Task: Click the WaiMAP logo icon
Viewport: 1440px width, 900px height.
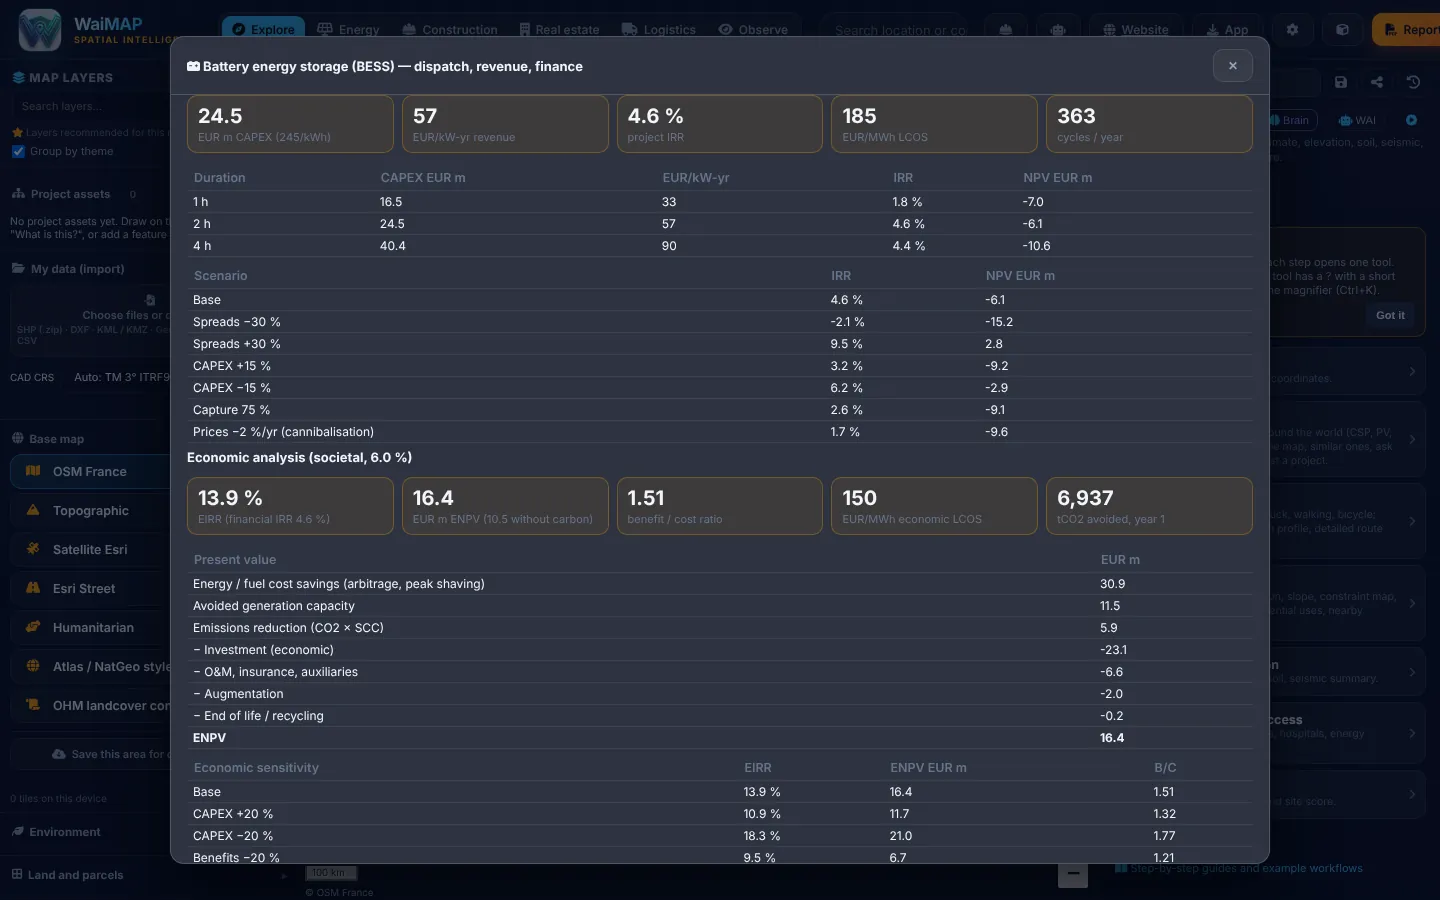Action: pyautogui.click(x=40, y=30)
